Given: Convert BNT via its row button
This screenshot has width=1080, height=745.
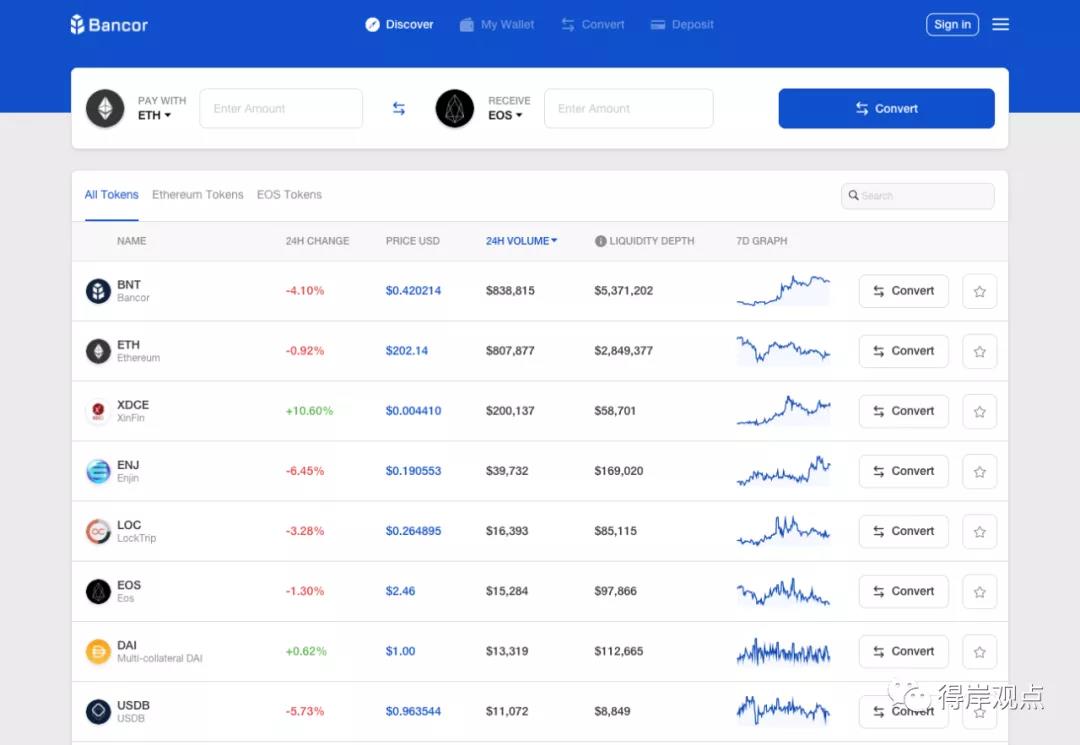Looking at the screenshot, I should tap(904, 291).
